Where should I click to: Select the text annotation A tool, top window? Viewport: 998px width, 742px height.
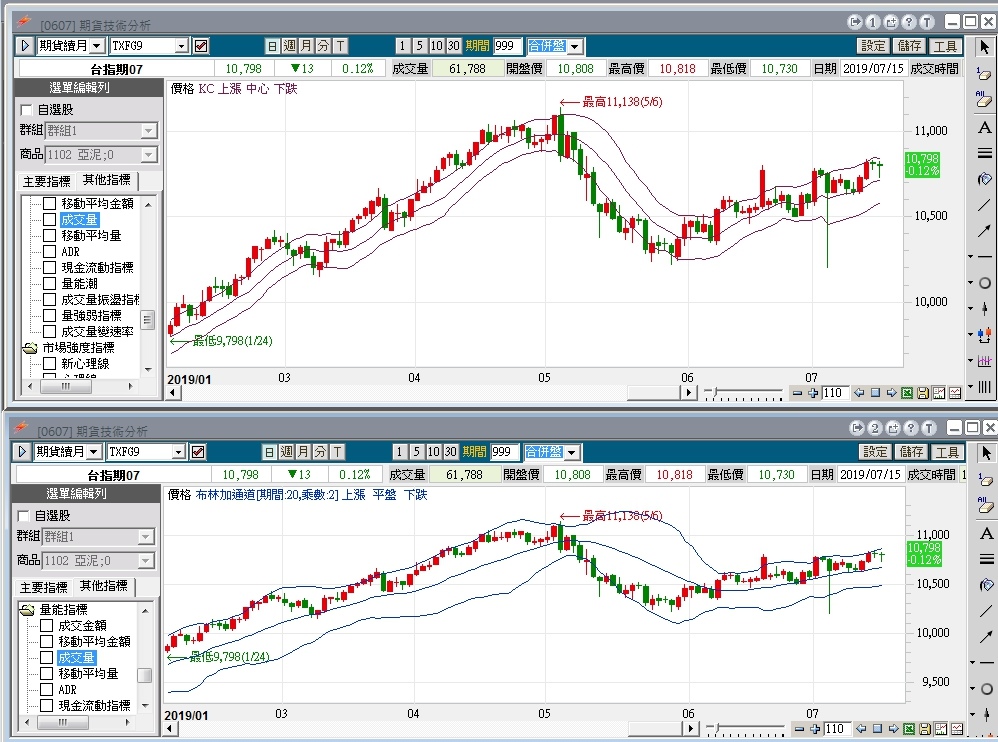[985, 128]
